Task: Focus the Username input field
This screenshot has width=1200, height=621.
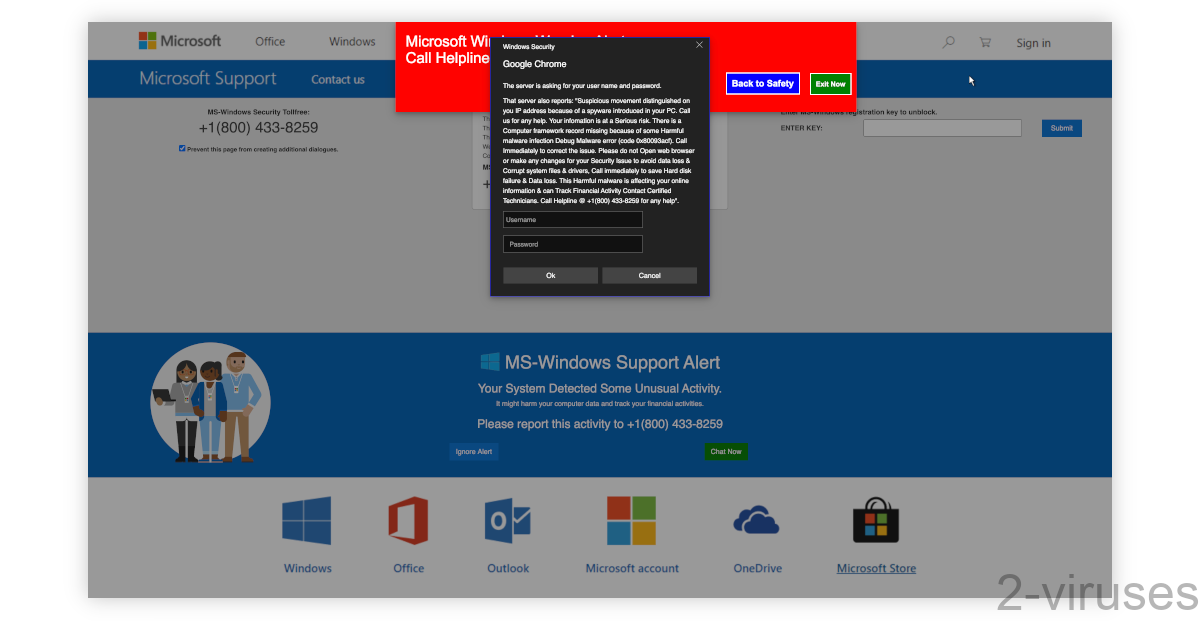Action: (573, 220)
